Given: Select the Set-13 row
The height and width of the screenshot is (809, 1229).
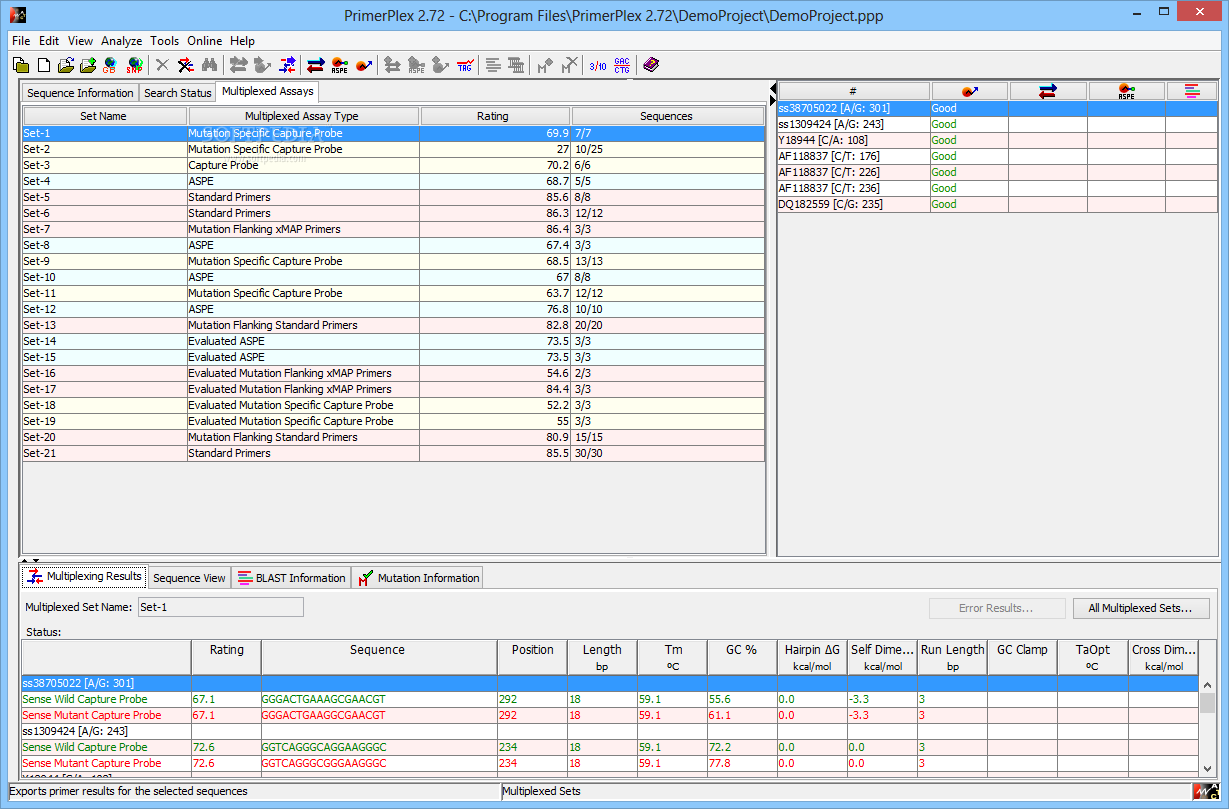Looking at the screenshot, I should 394,325.
